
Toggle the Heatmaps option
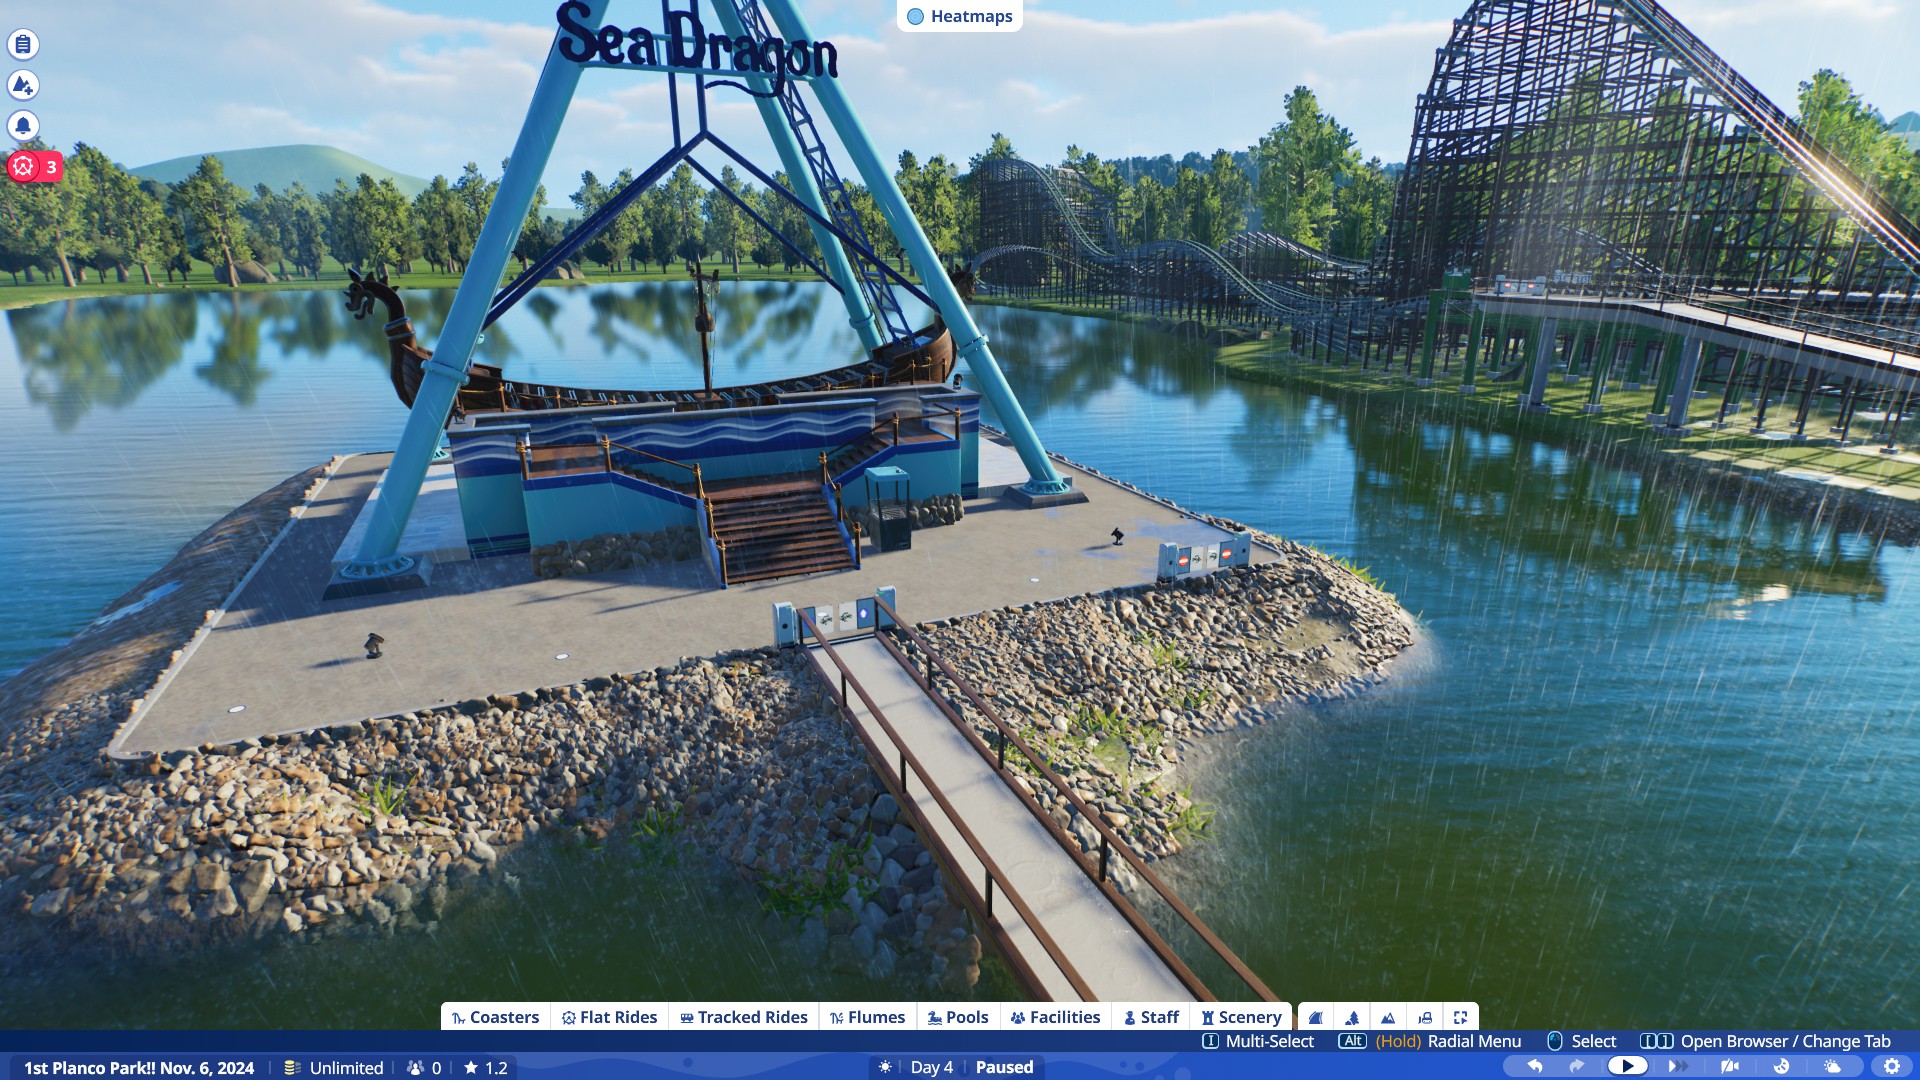tap(959, 16)
